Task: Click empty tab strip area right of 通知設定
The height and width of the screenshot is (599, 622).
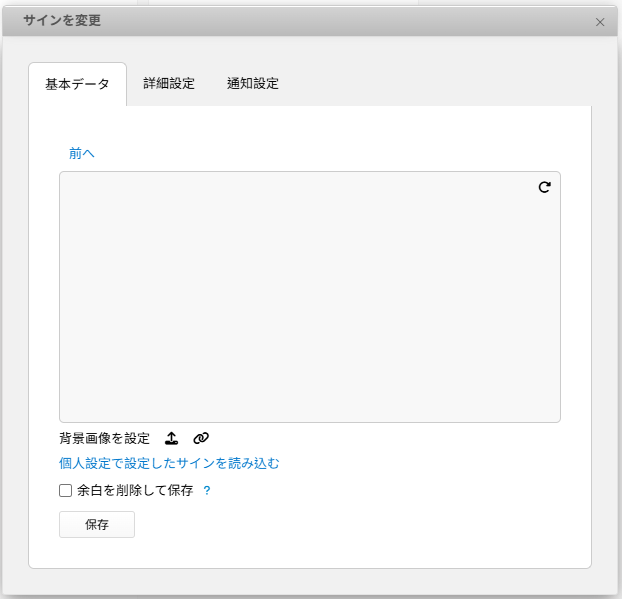Action: point(440,84)
